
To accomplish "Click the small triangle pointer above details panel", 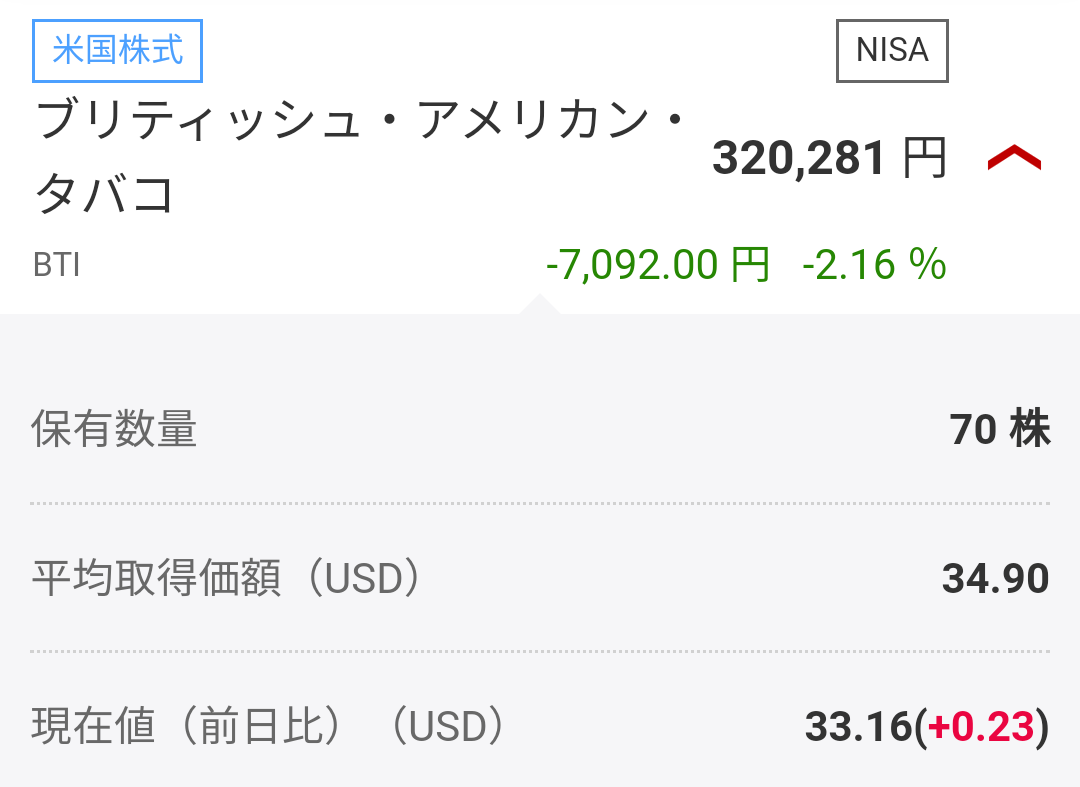I will tap(539, 304).
